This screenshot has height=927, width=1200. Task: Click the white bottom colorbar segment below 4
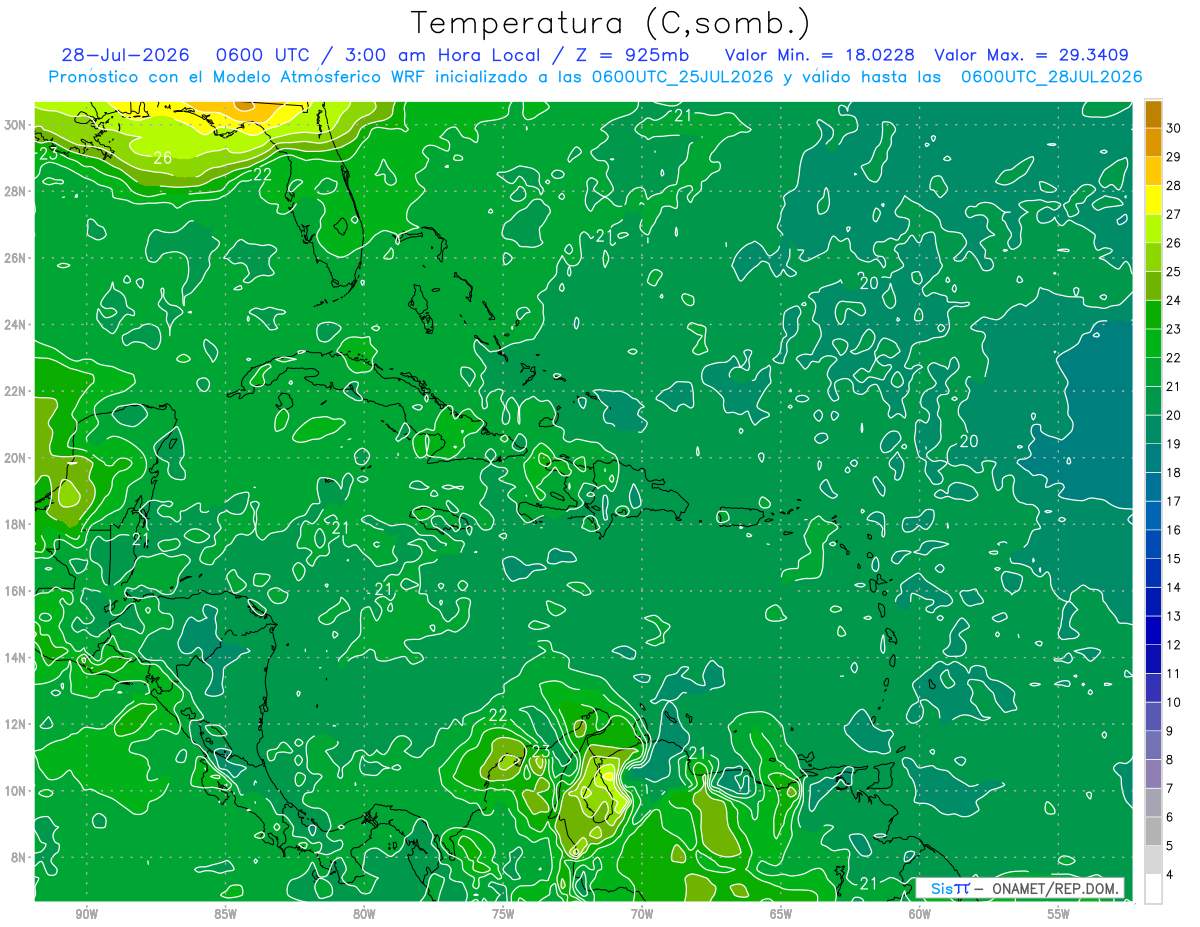click(x=1153, y=889)
